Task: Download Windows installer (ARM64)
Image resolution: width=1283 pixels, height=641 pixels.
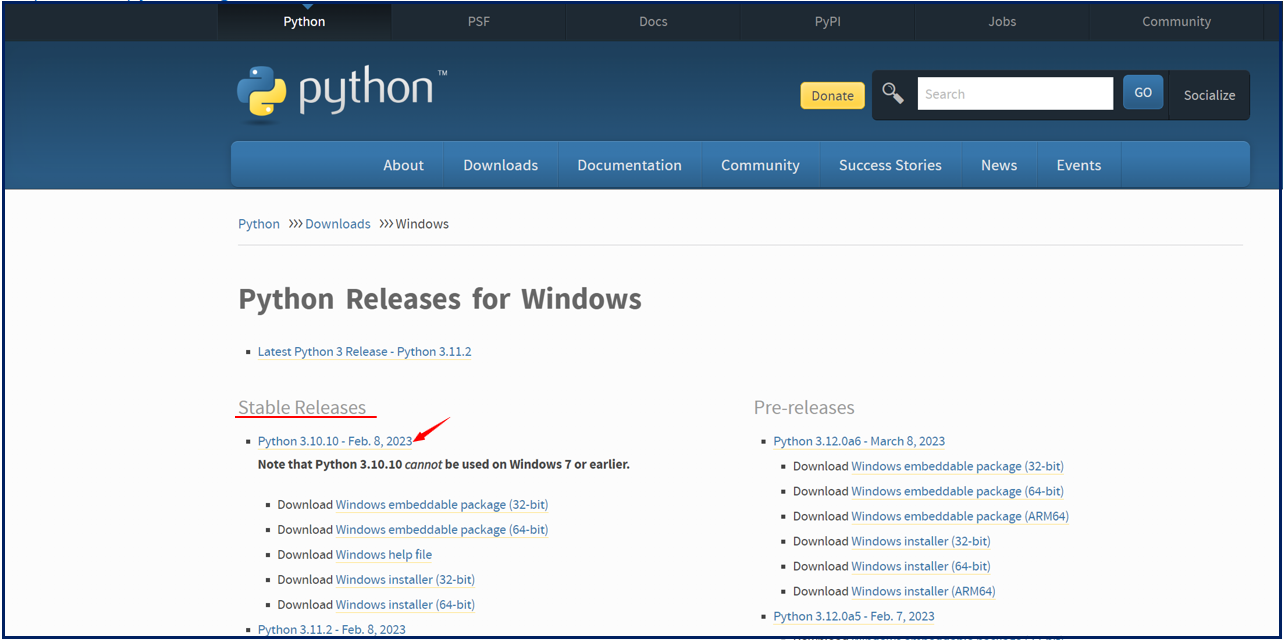Action: 924,592
